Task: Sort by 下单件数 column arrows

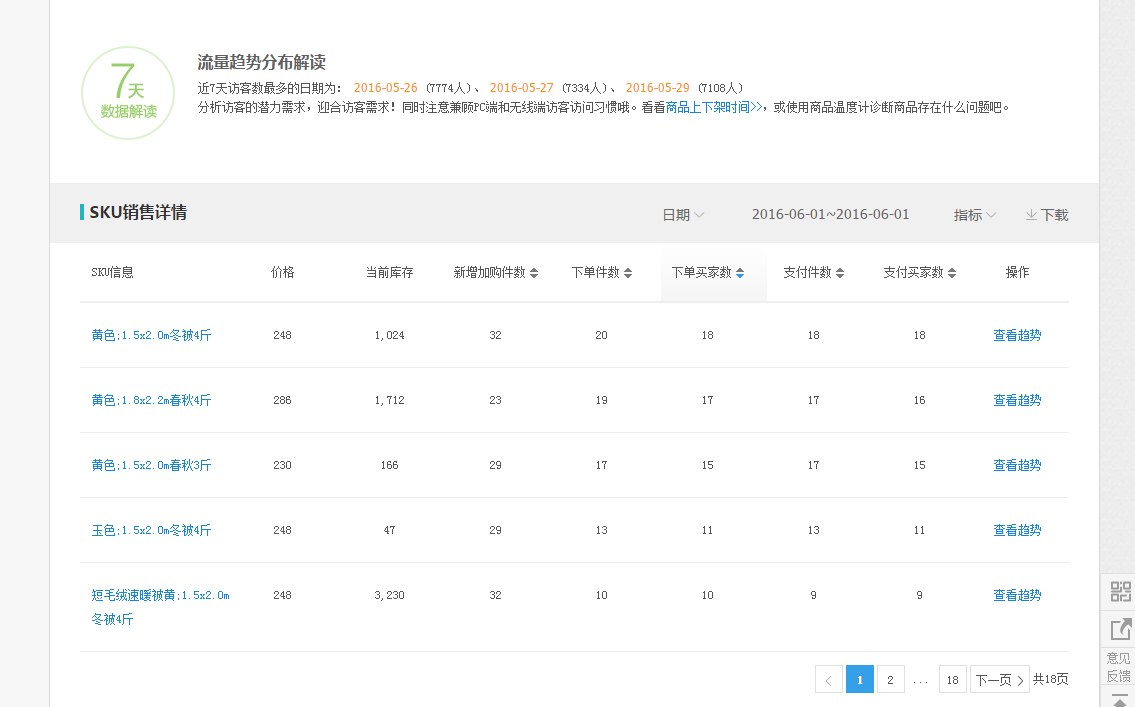Action: coord(628,273)
